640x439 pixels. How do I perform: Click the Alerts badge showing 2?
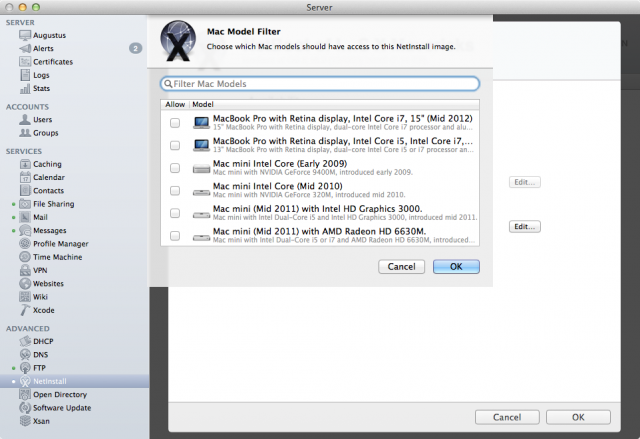coord(136,49)
